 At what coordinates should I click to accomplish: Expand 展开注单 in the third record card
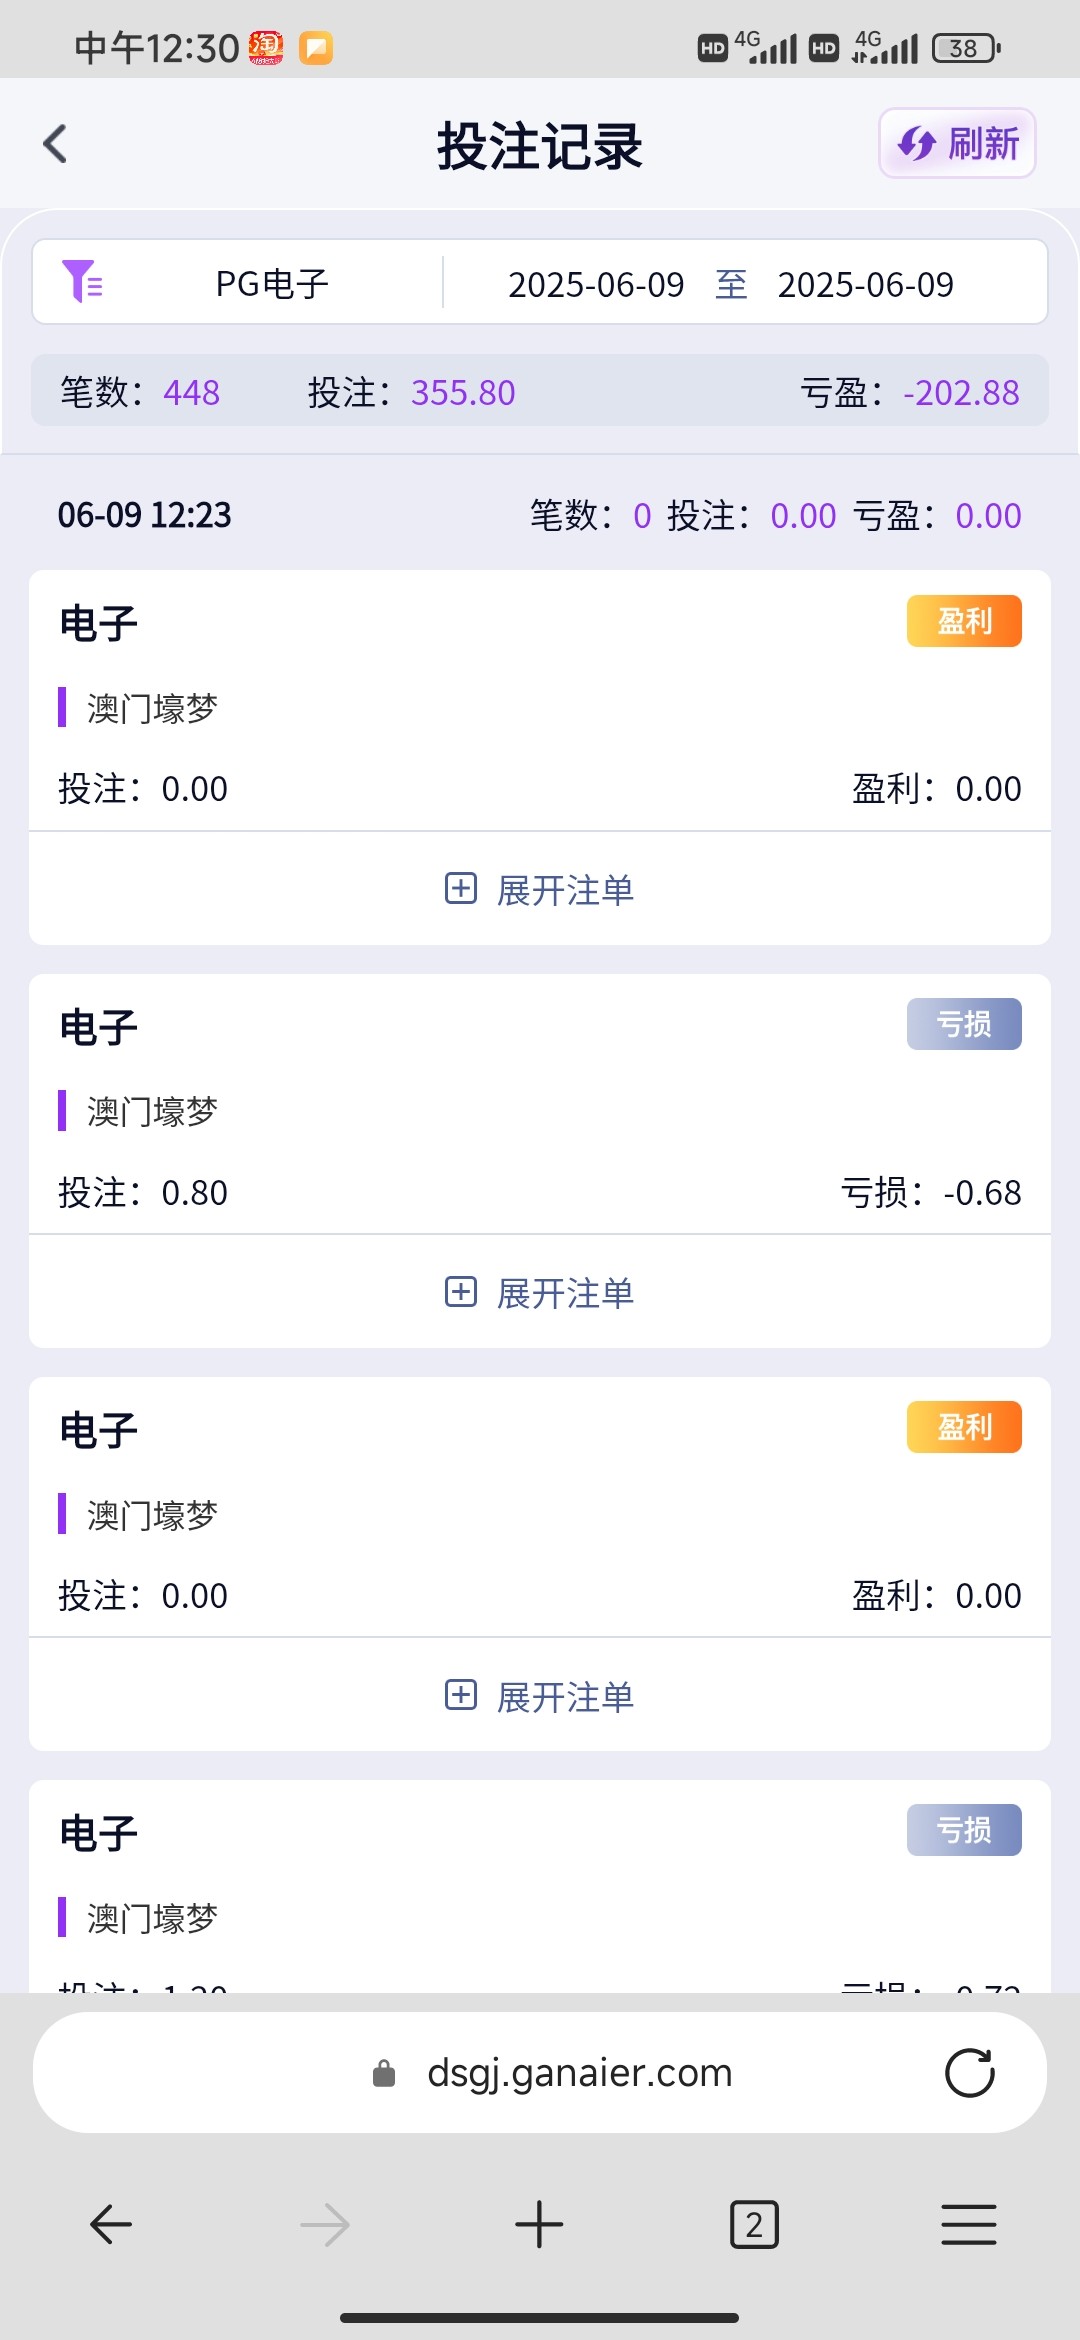coord(540,1696)
